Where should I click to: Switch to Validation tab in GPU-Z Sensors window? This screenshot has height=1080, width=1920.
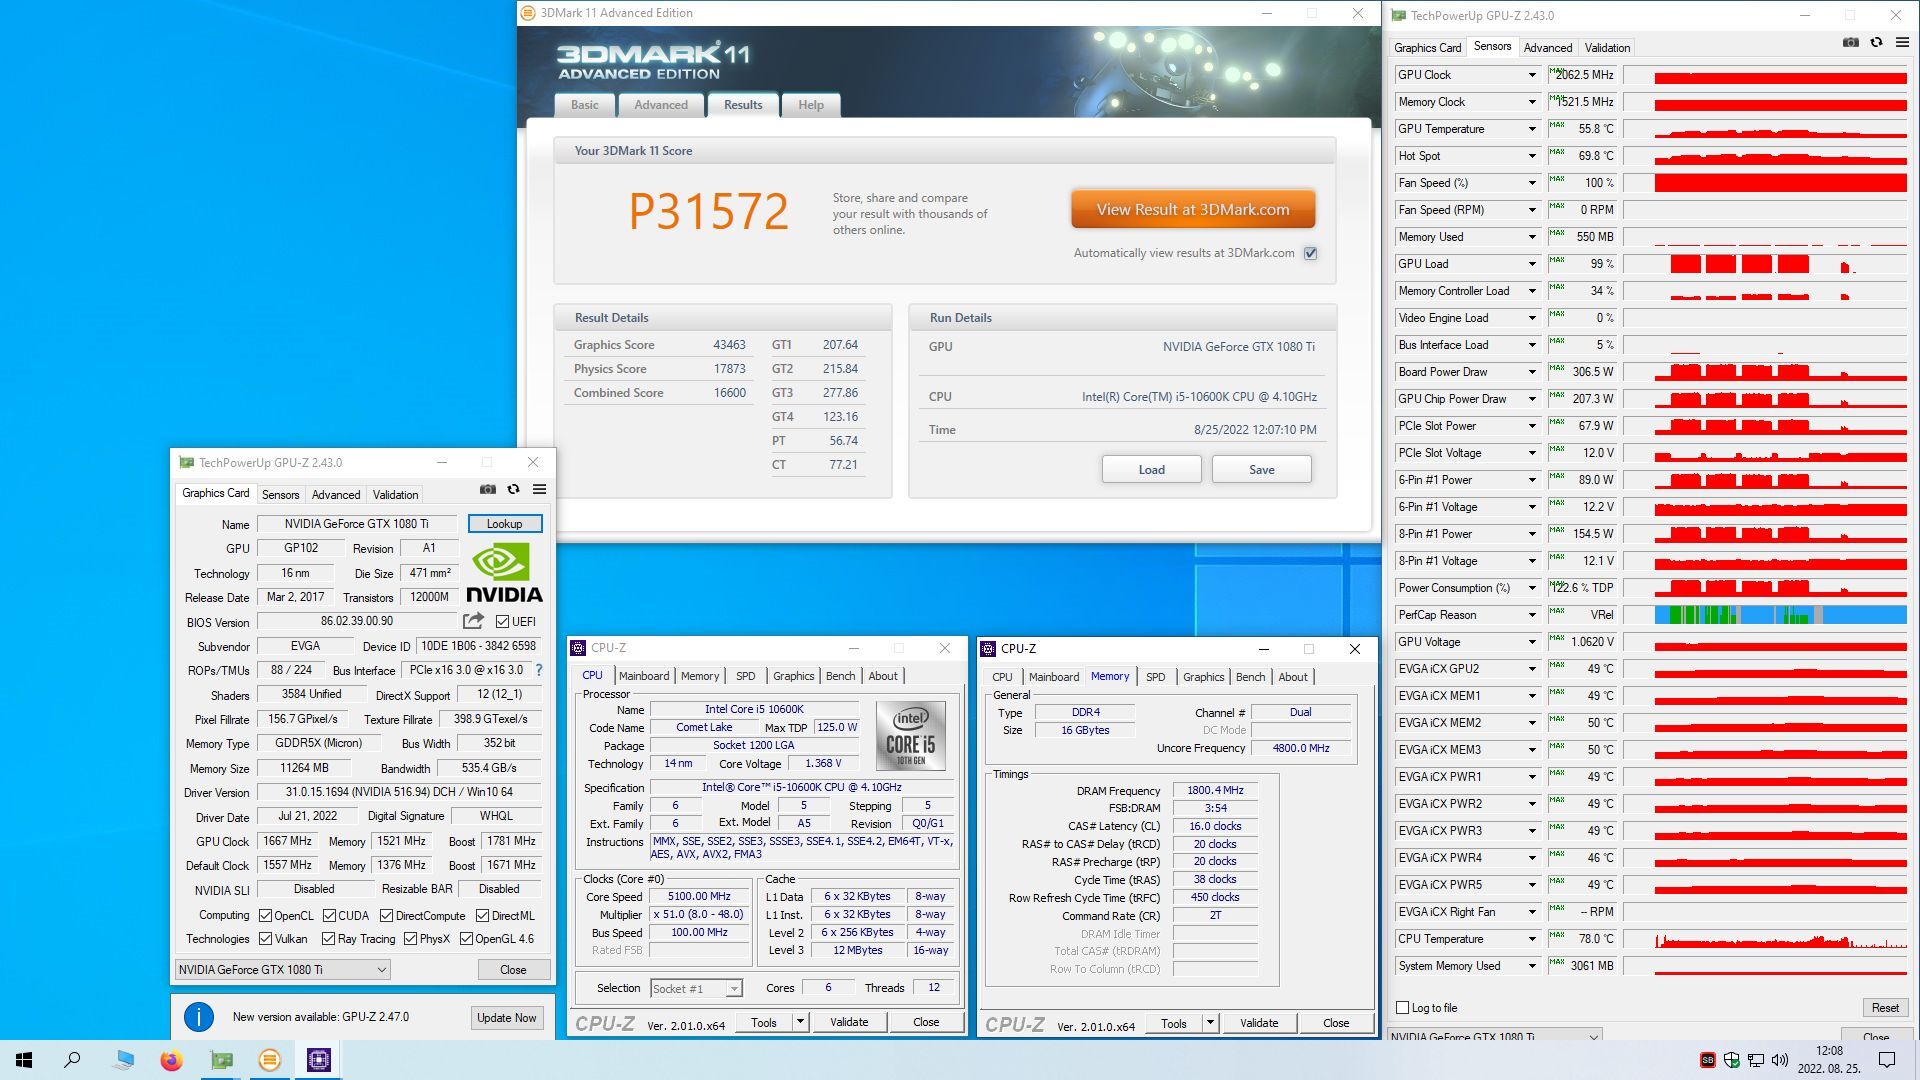coord(1607,48)
